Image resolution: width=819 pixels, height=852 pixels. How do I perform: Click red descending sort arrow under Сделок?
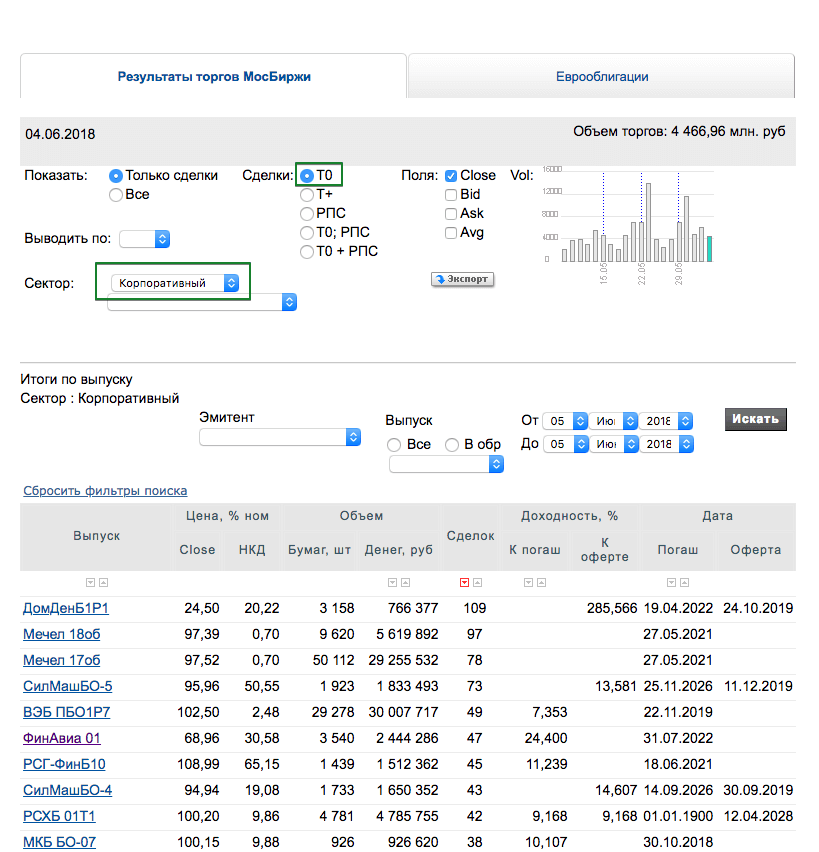[x=464, y=582]
